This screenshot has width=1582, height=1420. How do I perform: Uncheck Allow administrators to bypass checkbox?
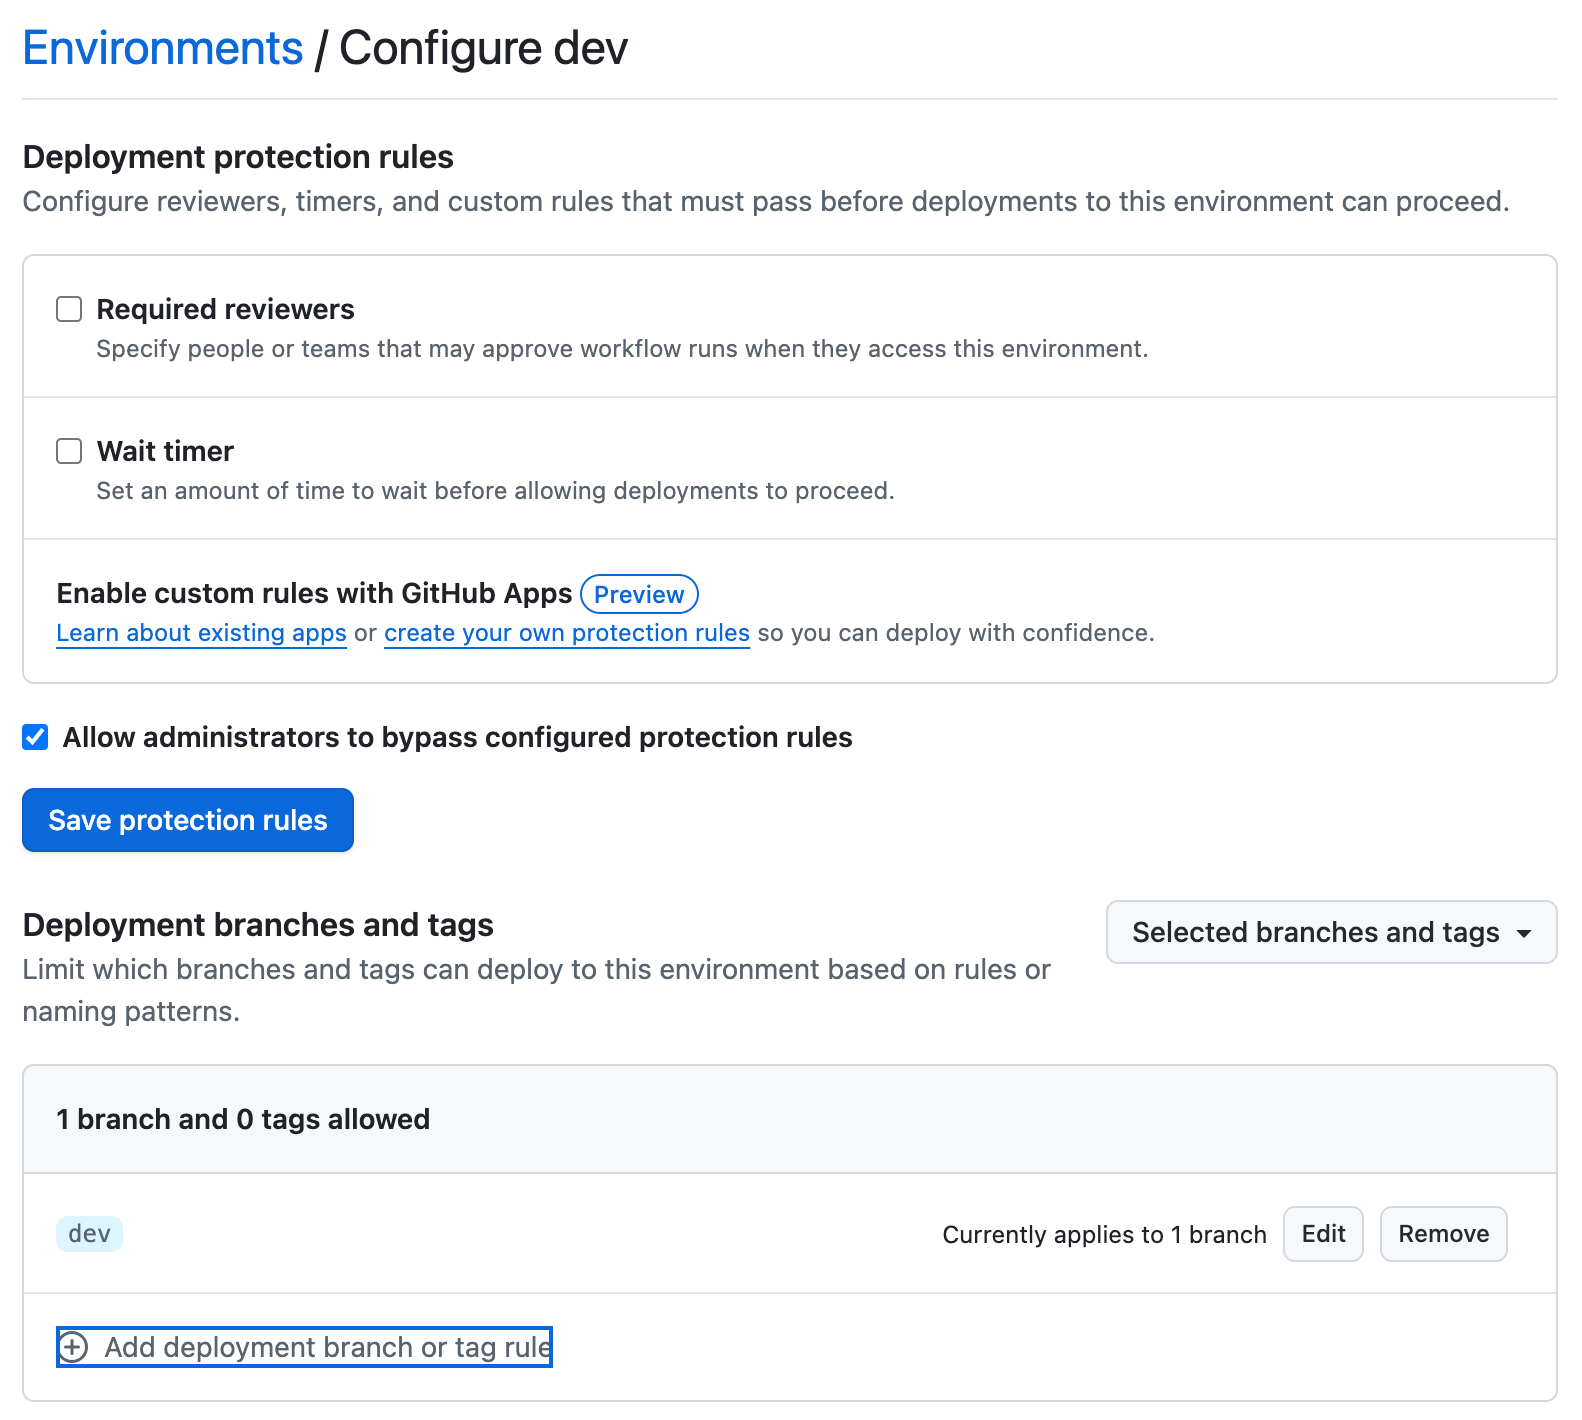pyautogui.click(x=36, y=737)
